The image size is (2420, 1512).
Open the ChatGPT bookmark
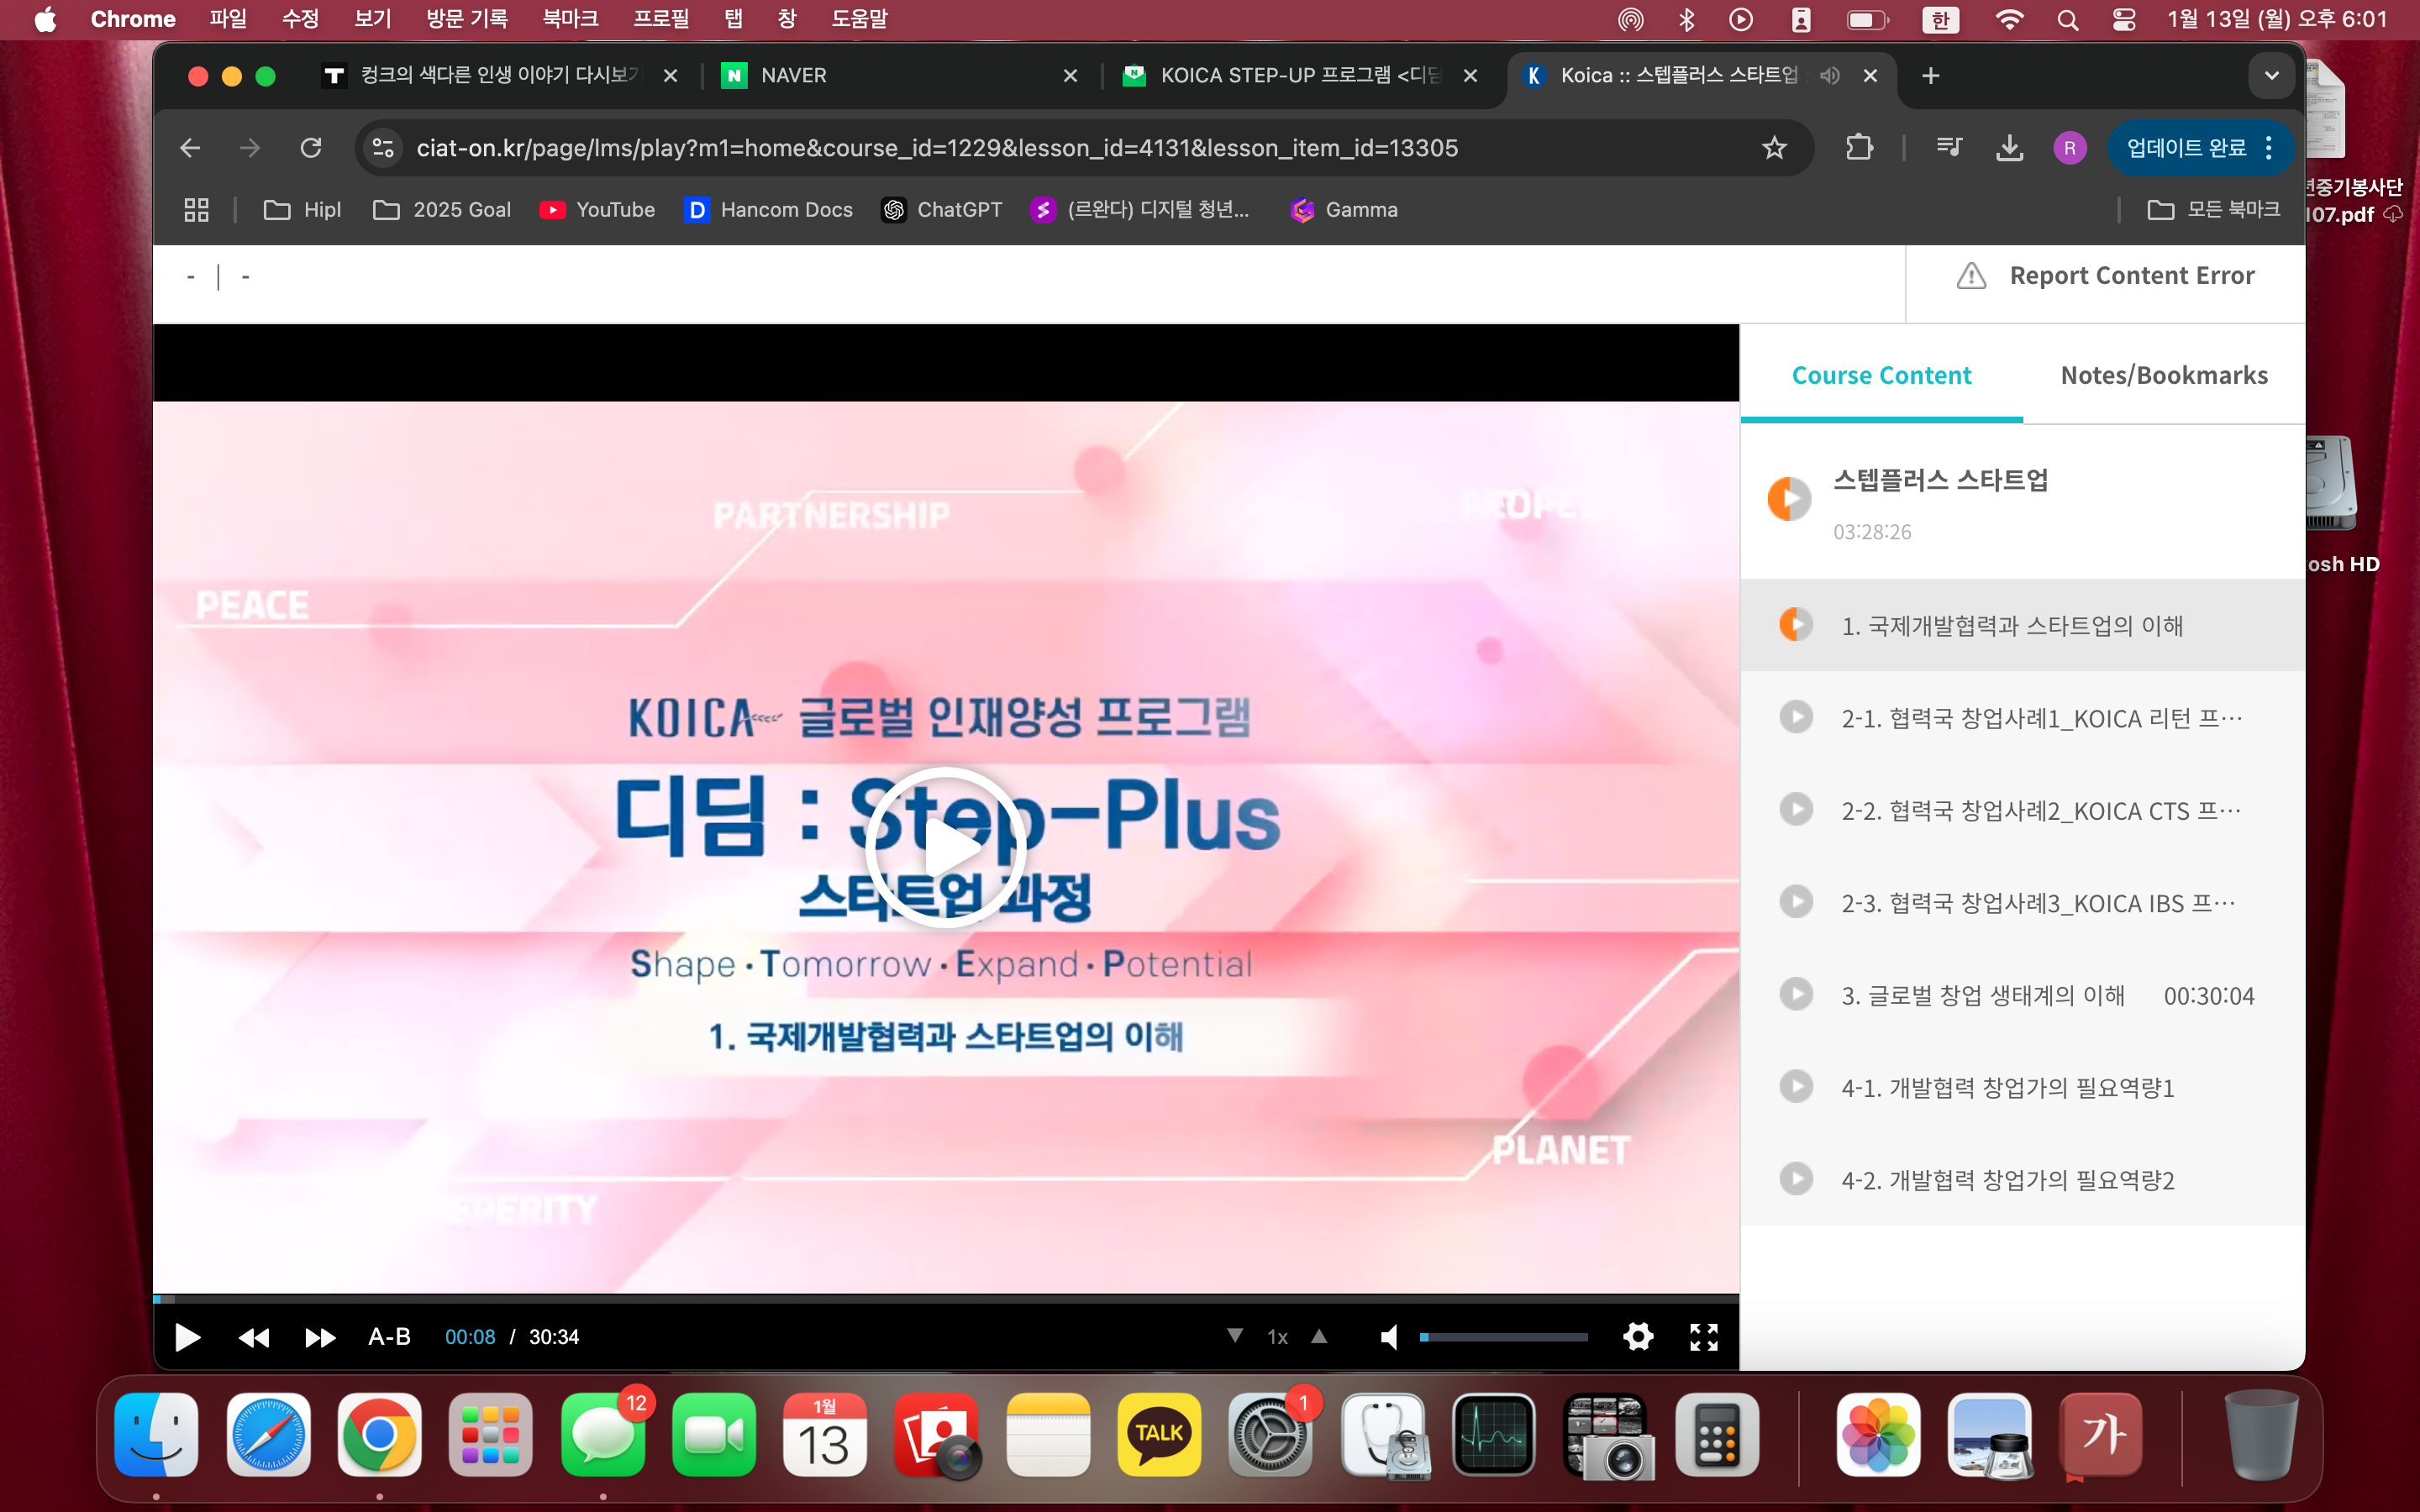tap(941, 210)
